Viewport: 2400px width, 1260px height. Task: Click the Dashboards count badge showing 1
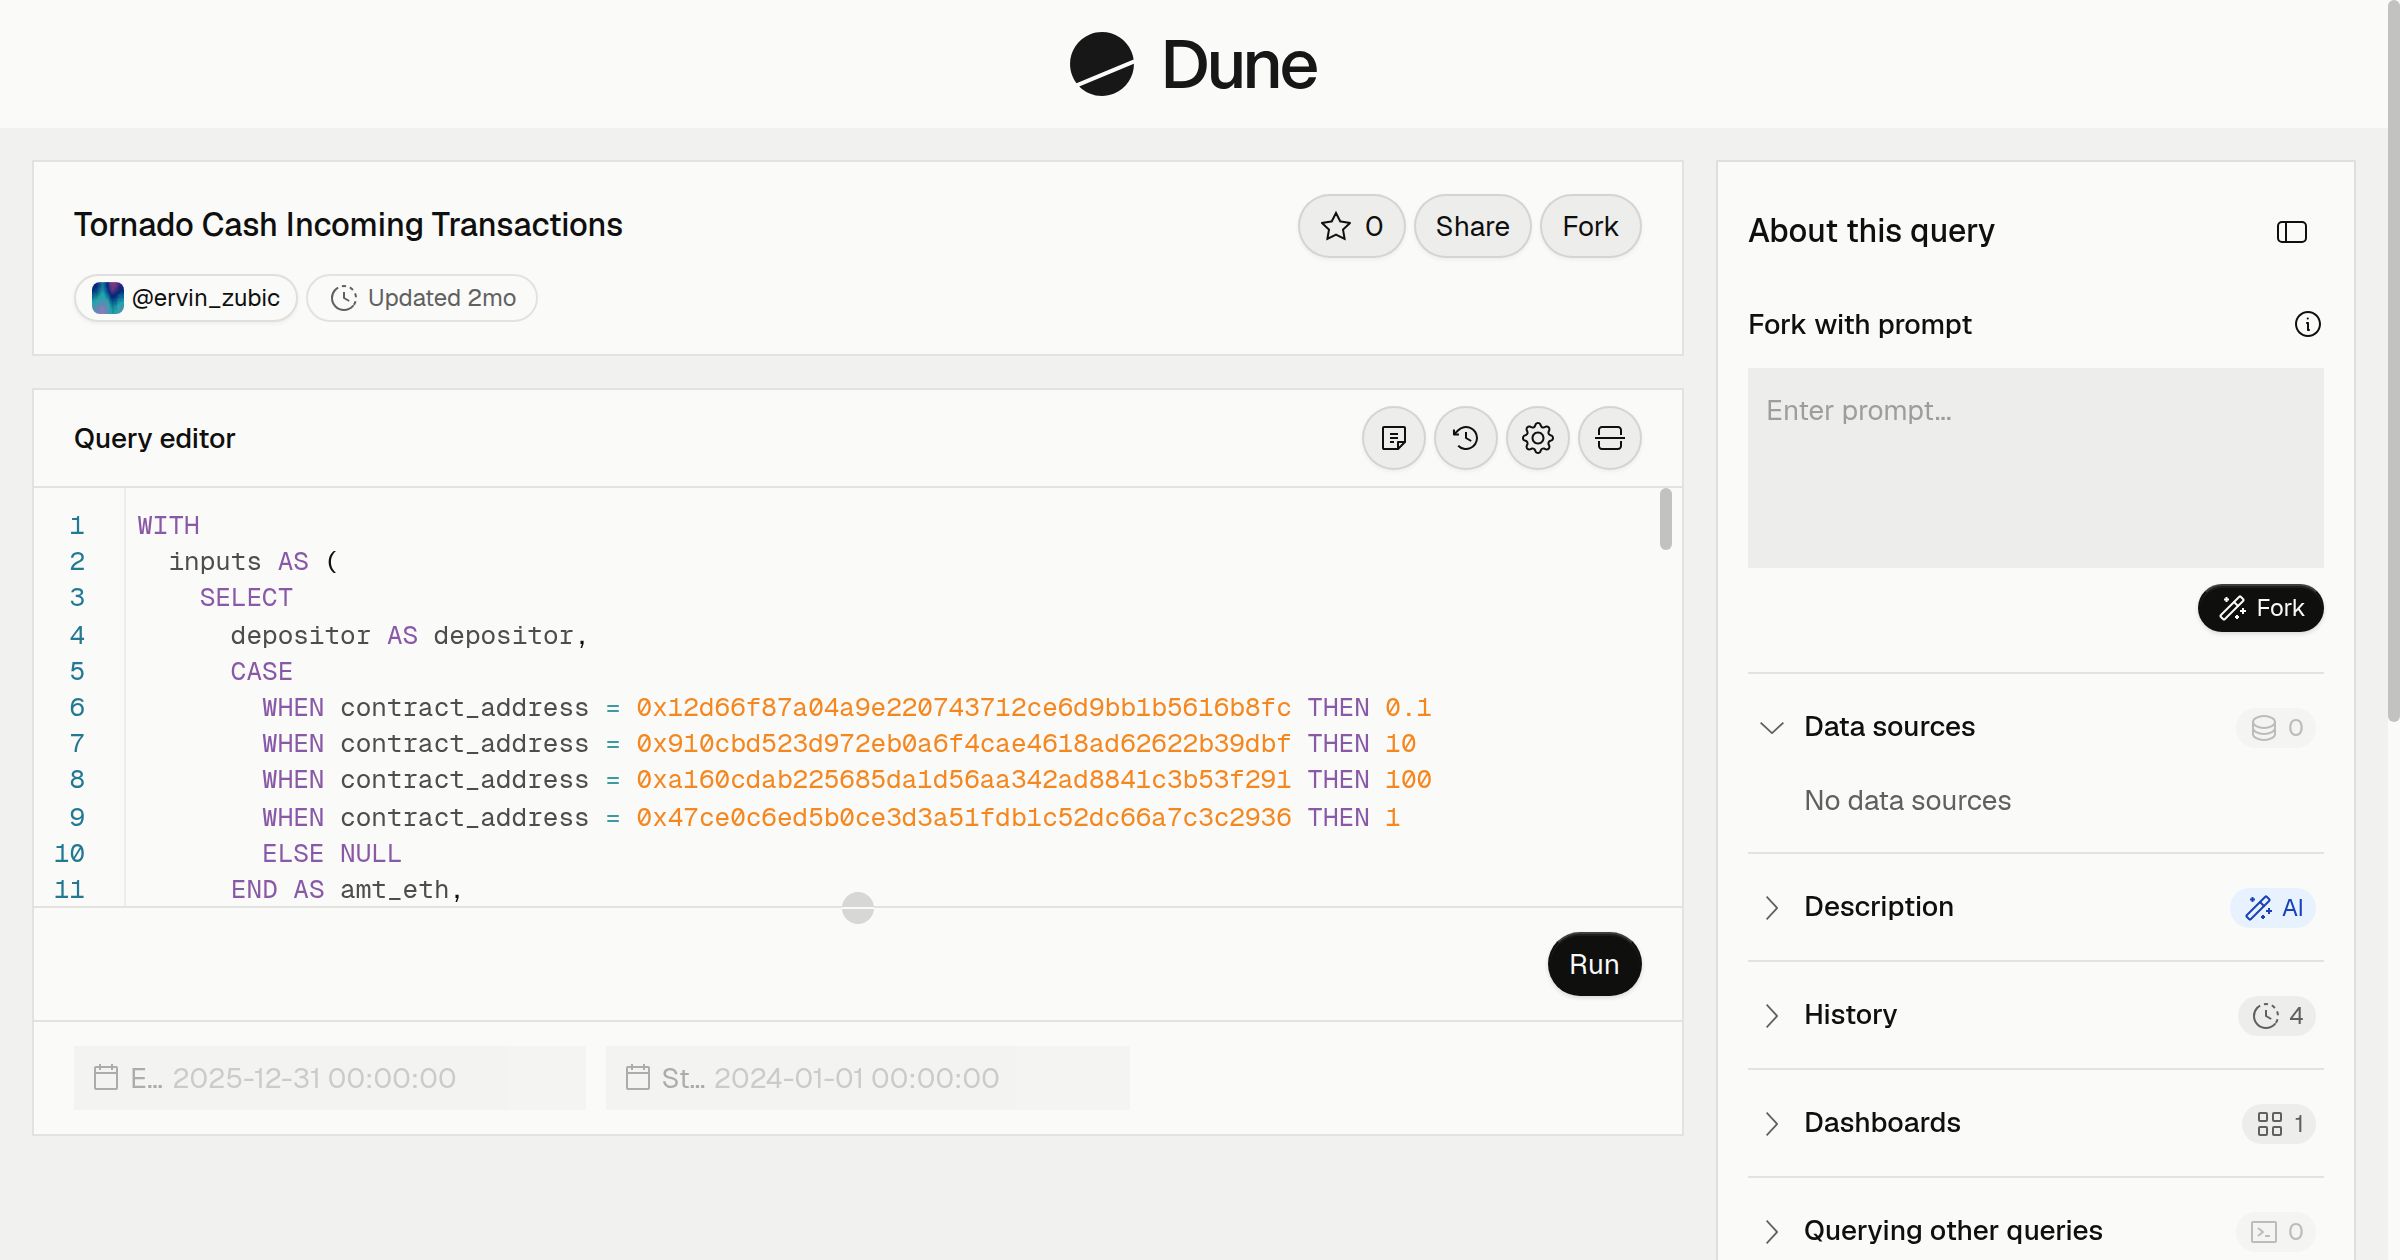pos(2280,1124)
